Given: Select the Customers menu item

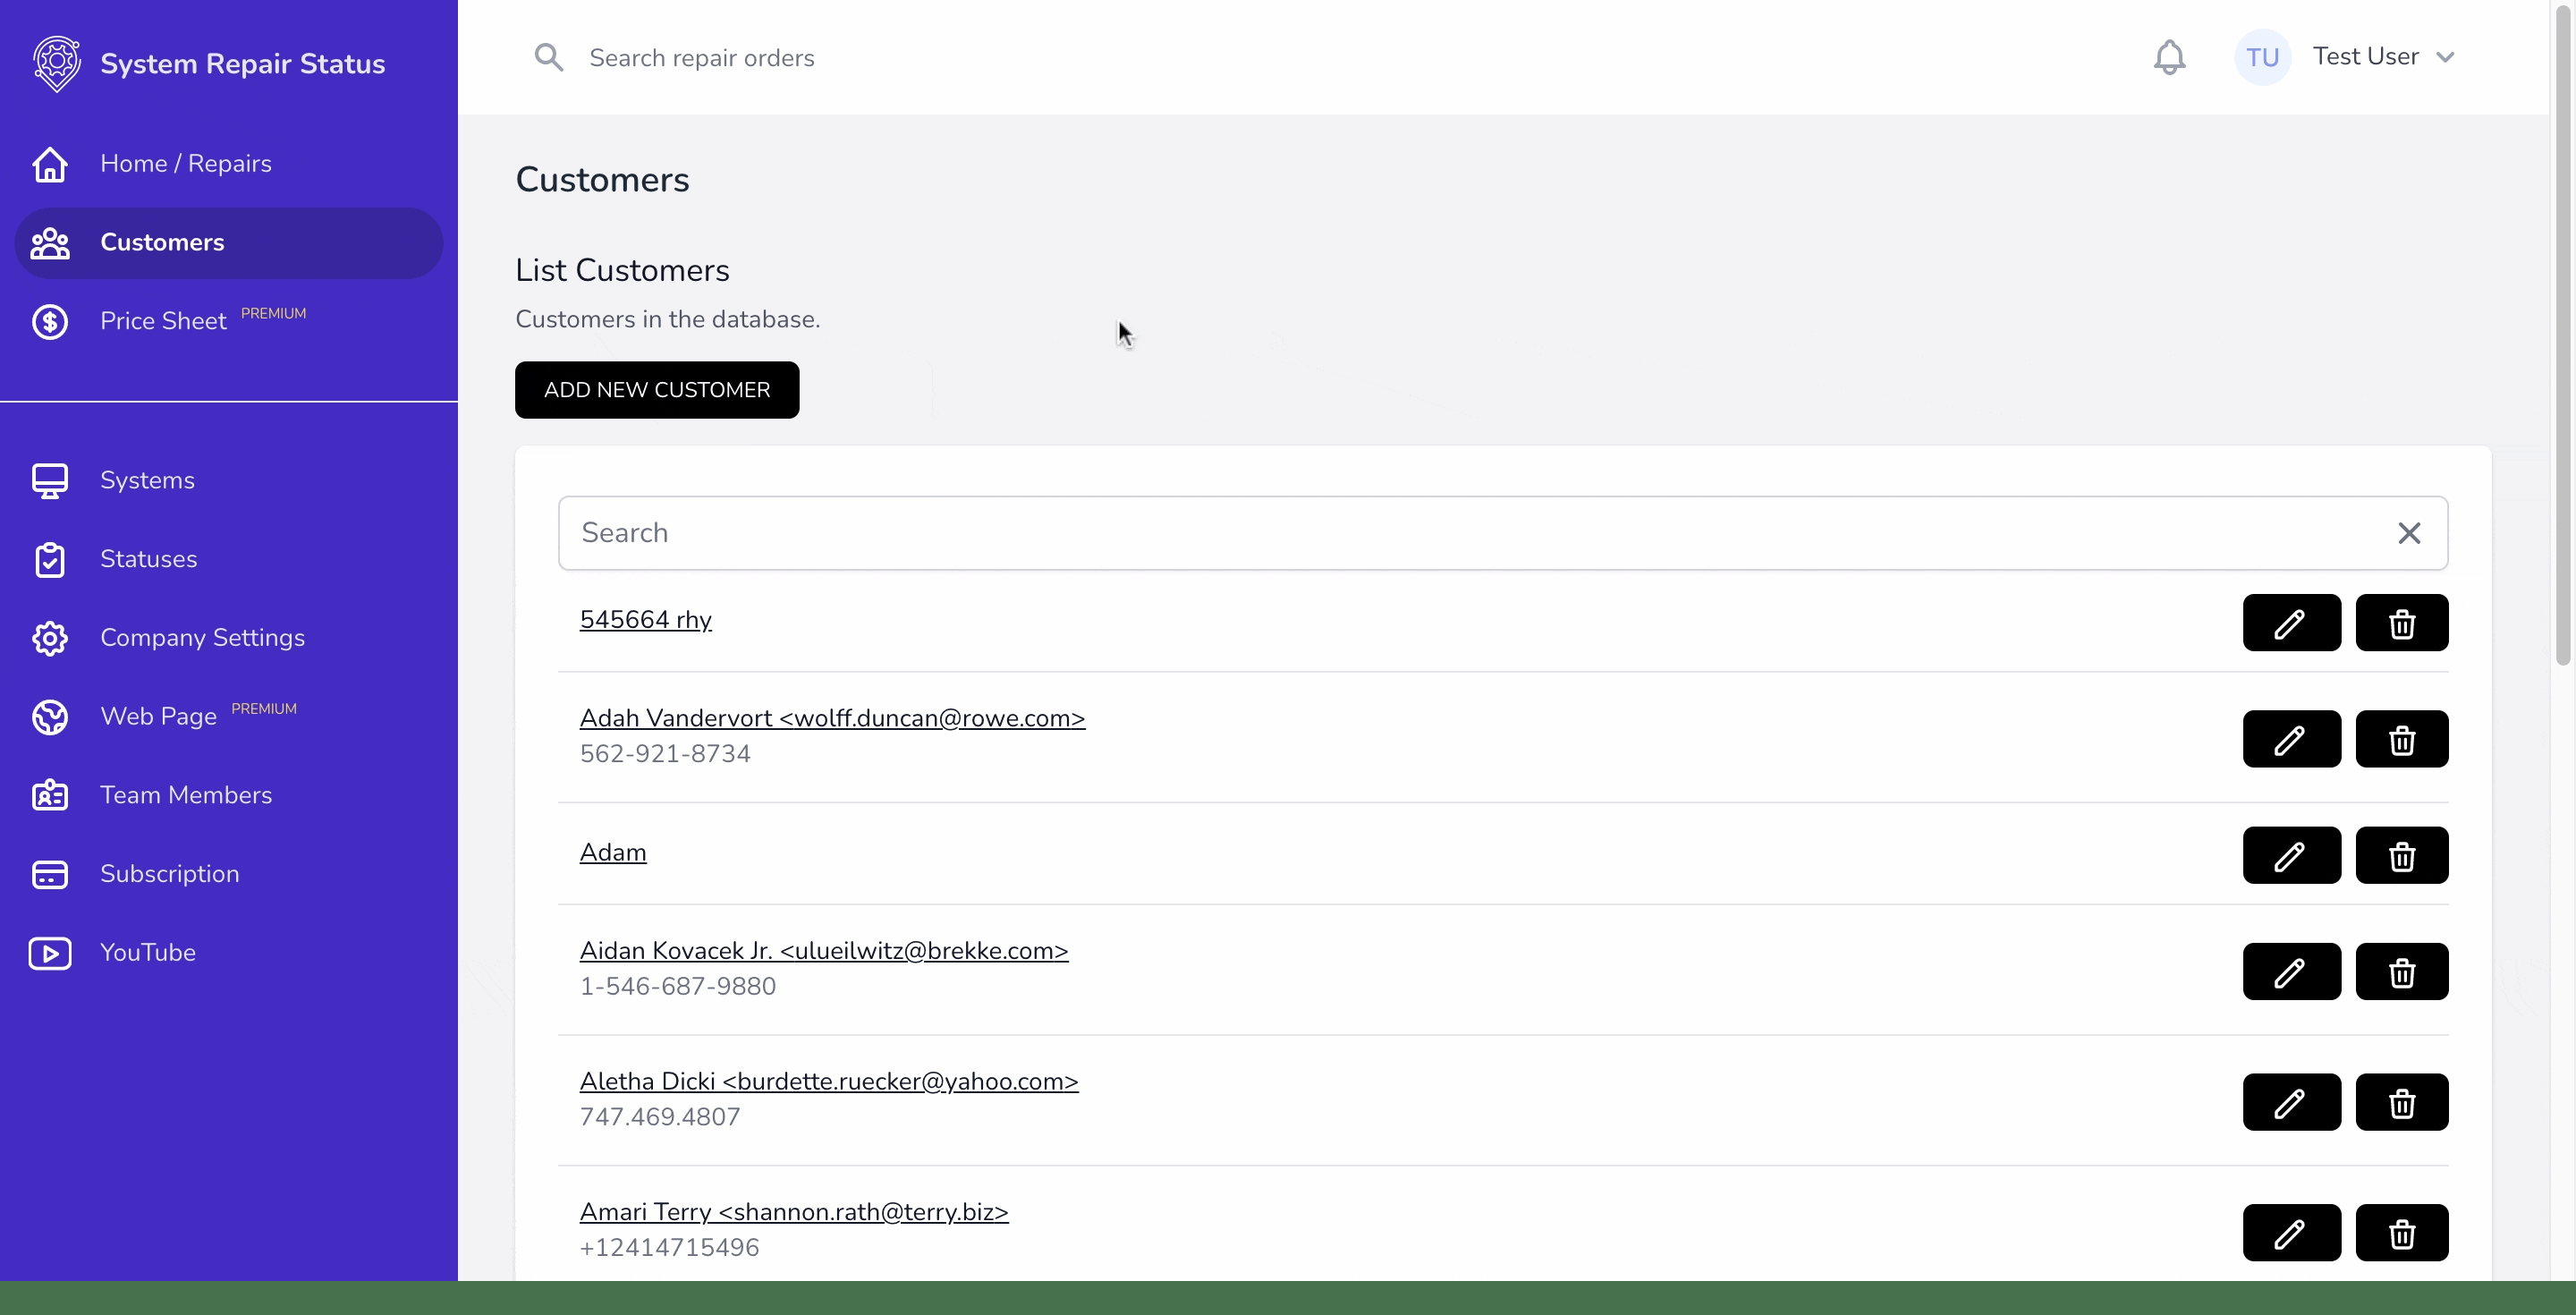Looking at the screenshot, I should click(229, 243).
